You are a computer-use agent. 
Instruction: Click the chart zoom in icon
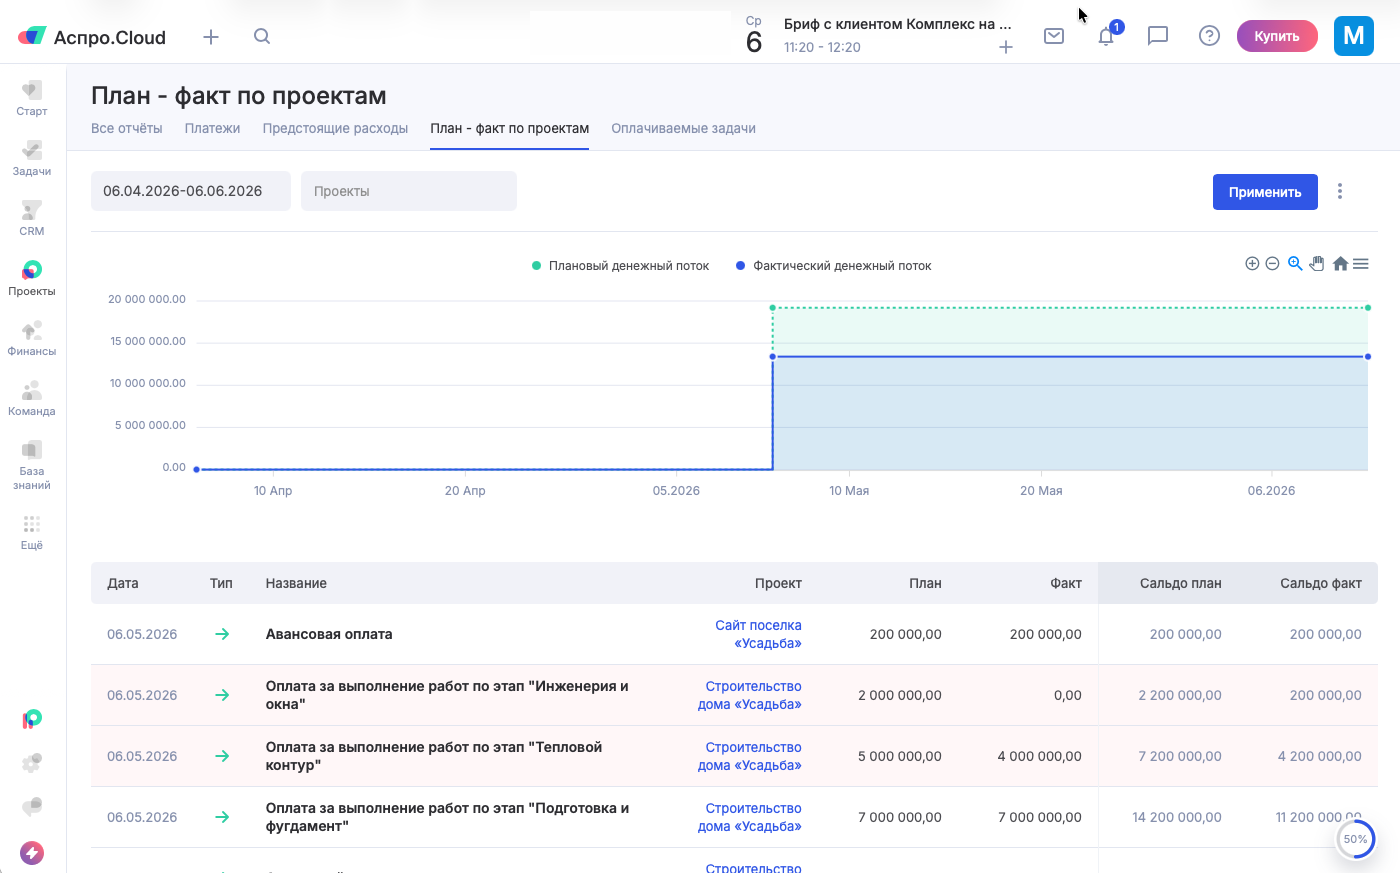[1252, 264]
